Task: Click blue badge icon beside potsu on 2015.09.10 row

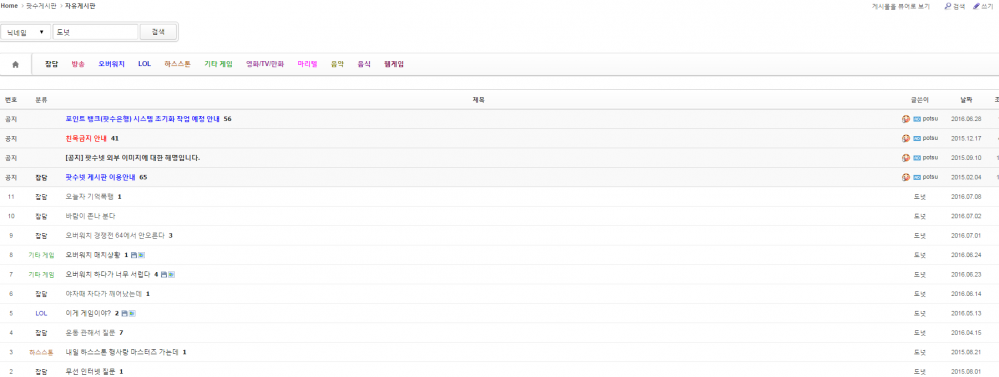Action: (x=917, y=158)
